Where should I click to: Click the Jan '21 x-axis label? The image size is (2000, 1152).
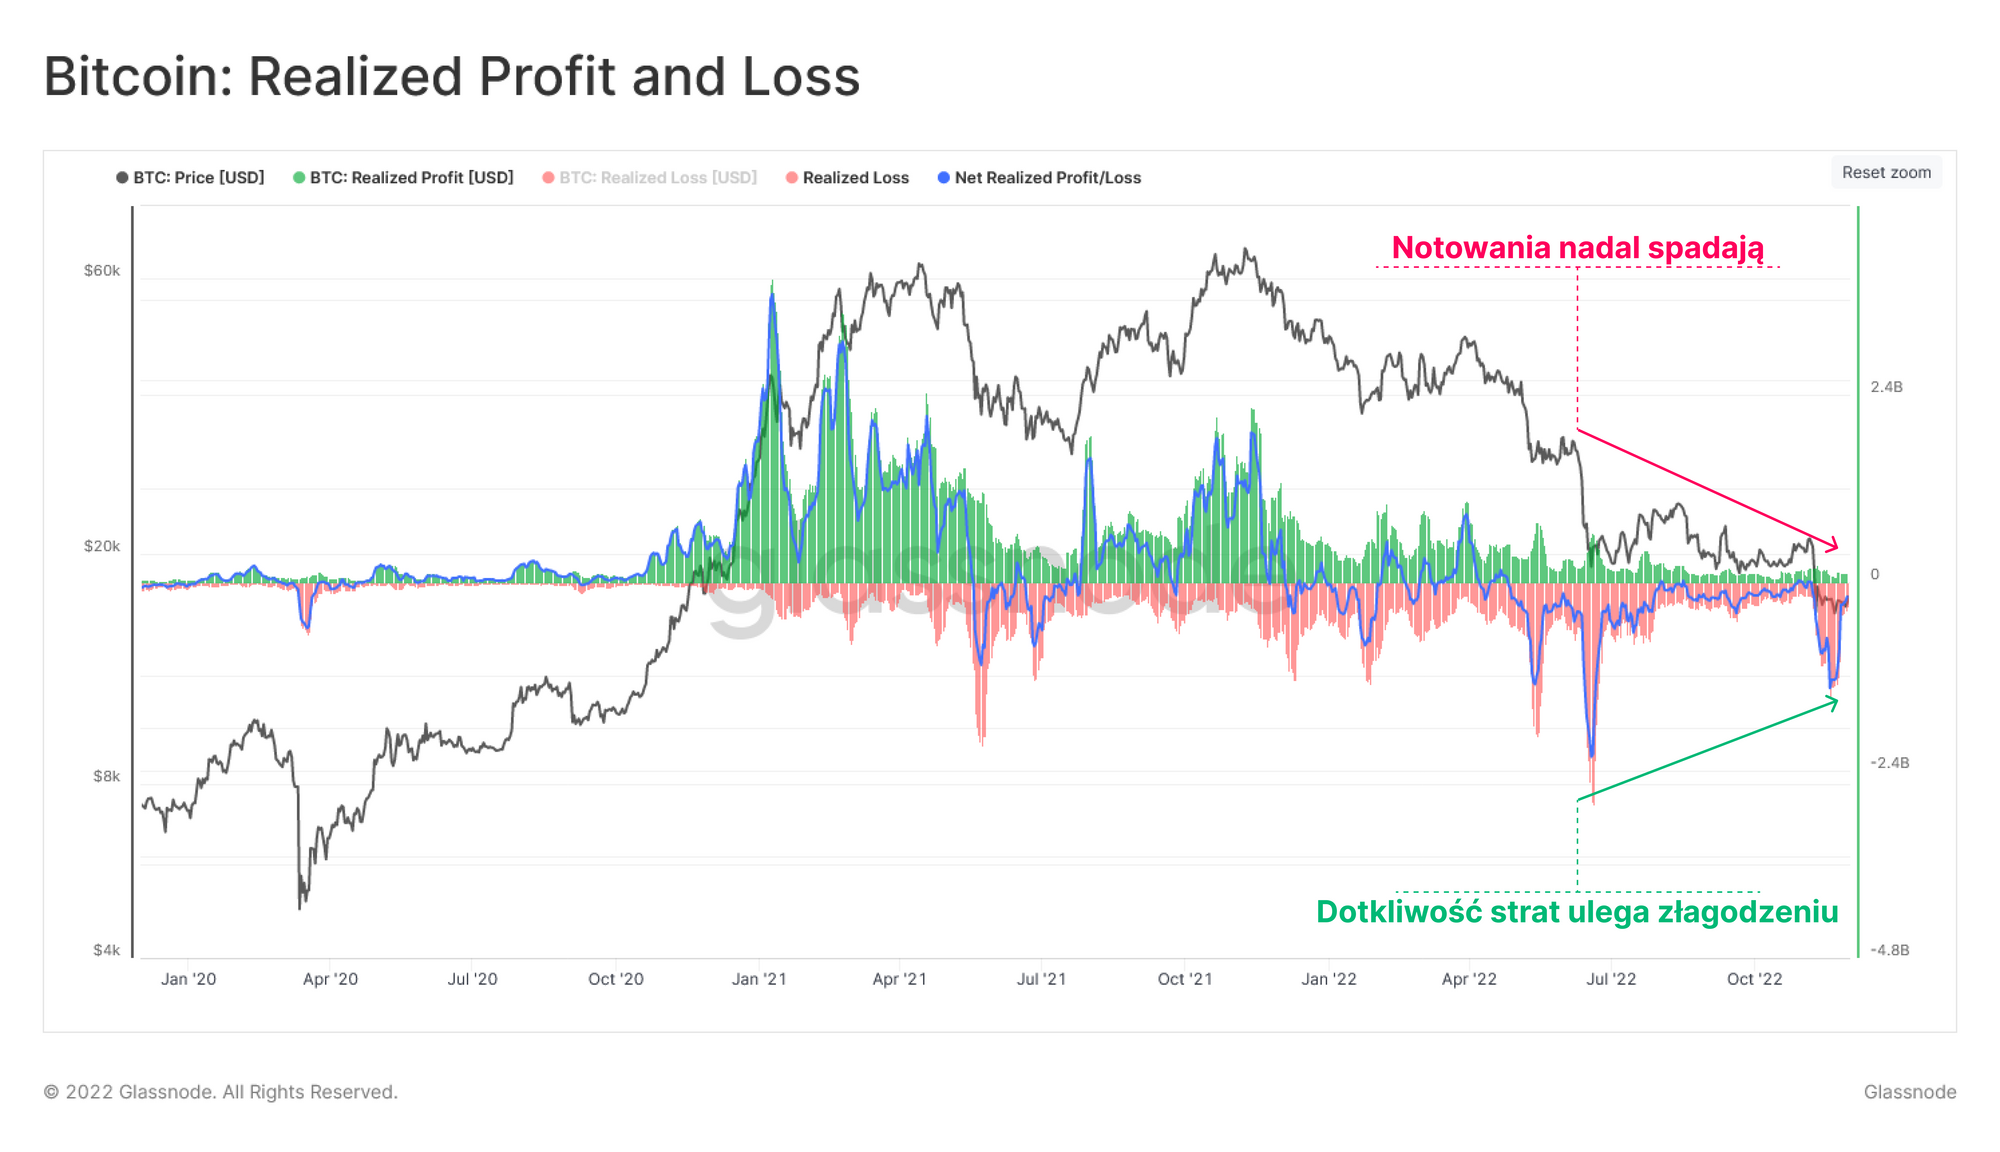(759, 979)
